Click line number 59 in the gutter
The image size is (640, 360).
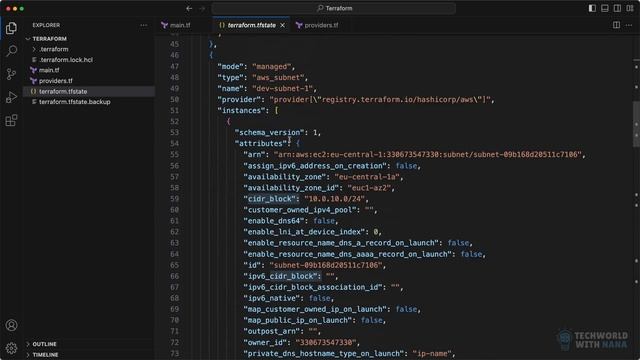click(174, 199)
